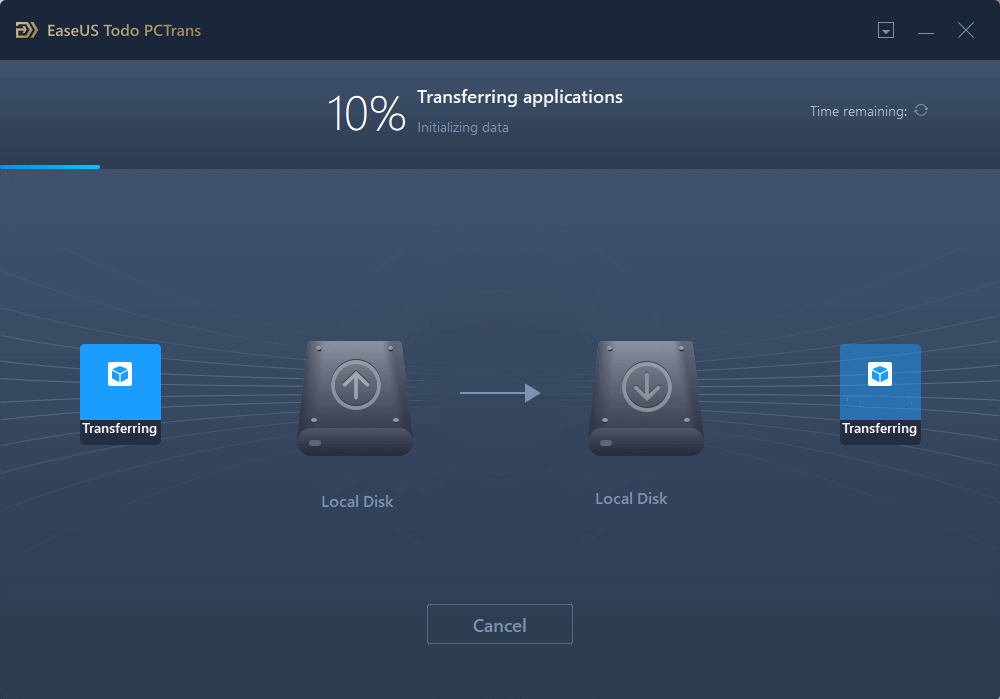Click the destination Local Disk download drive icon

tap(645, 397)
